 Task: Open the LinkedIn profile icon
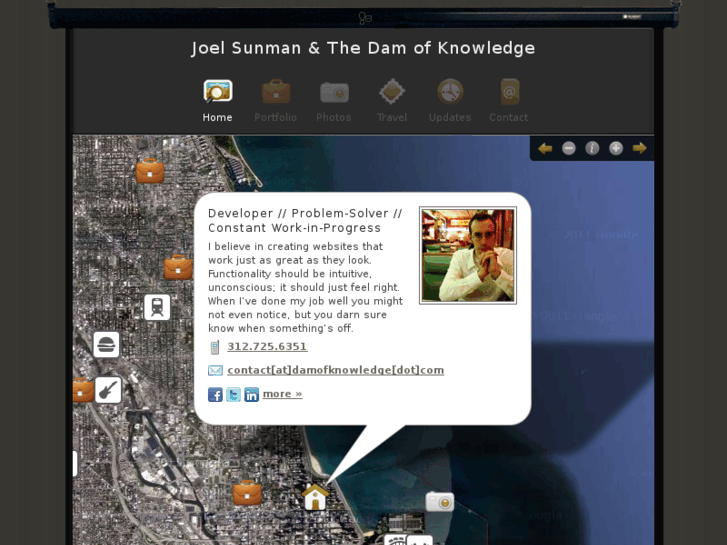tap(252, 395)
